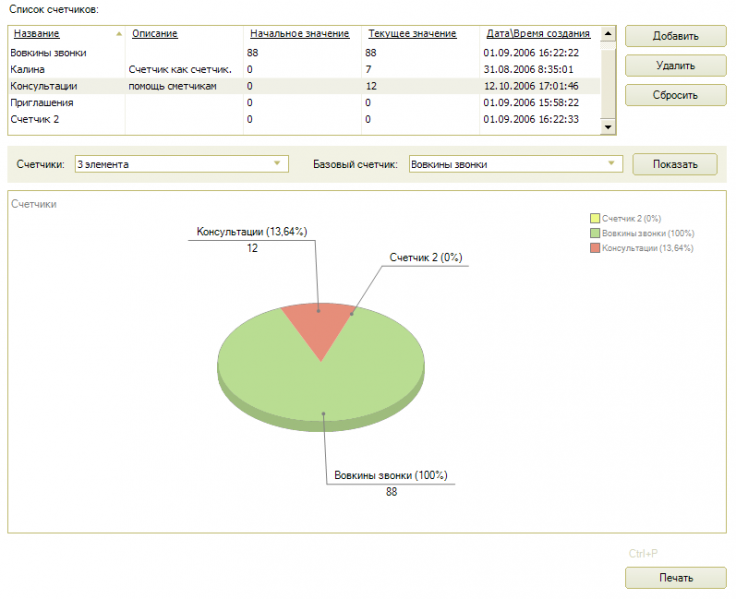Viewport: 736px width, 599px height.
Task: Click the list scrollbar up arrow
Action: pos(608,33)
